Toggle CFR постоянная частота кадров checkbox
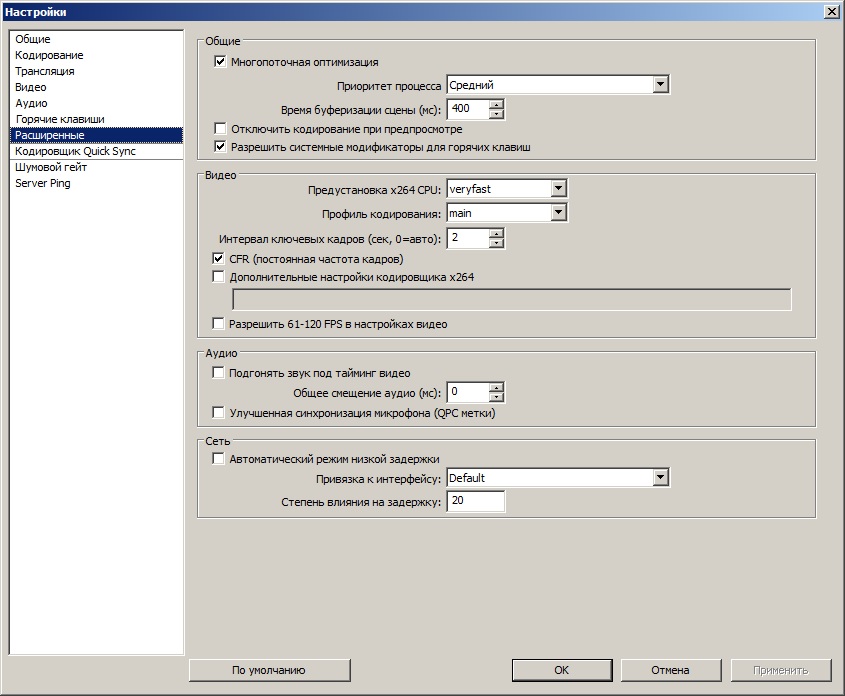845x696 pixels. [x=218, y=259]
